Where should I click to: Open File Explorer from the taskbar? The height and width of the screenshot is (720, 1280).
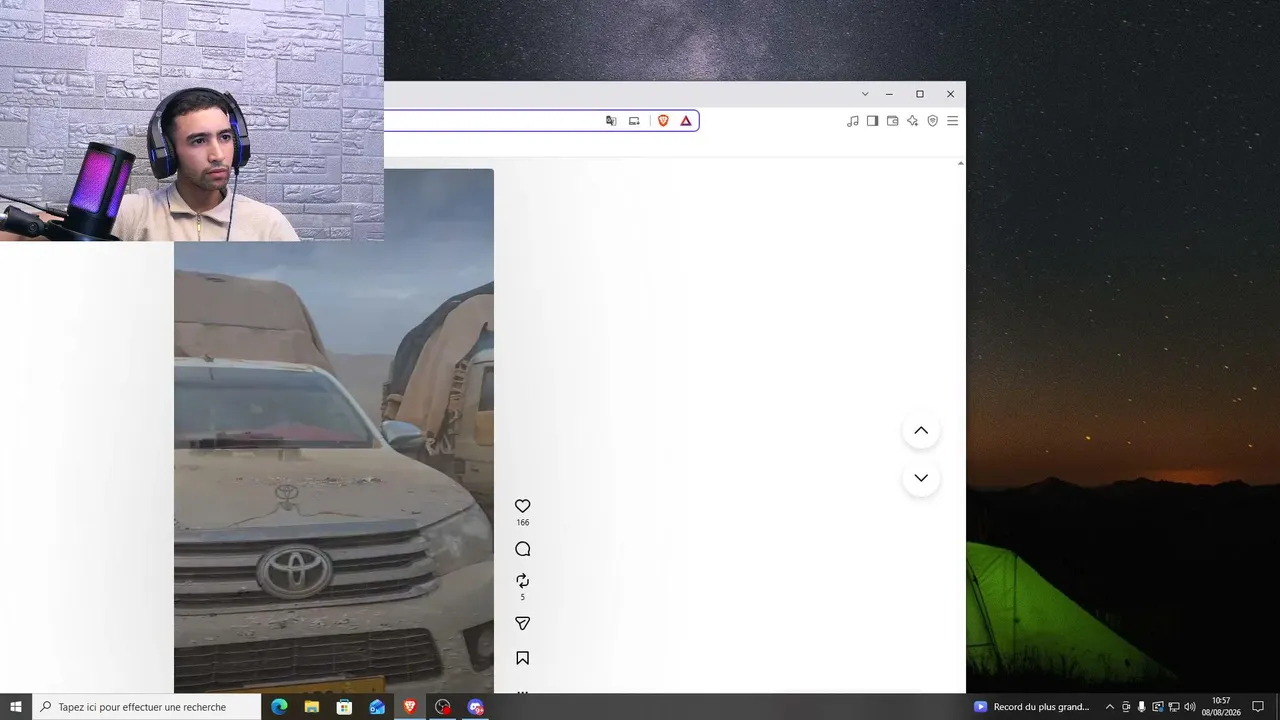pyautogui.click(x=312, y=707)
